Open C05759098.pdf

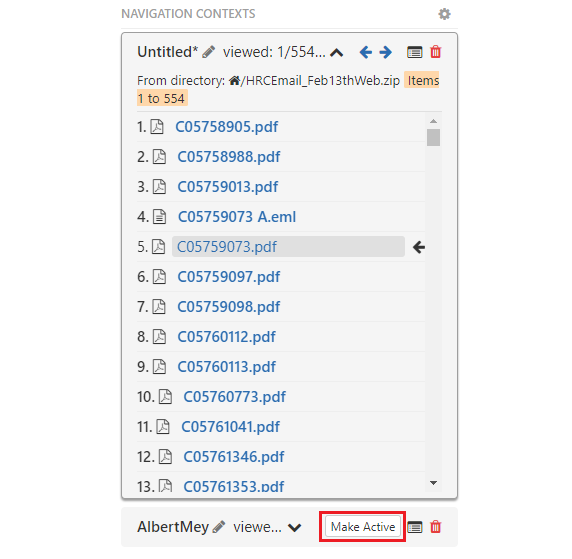[229, 307]
